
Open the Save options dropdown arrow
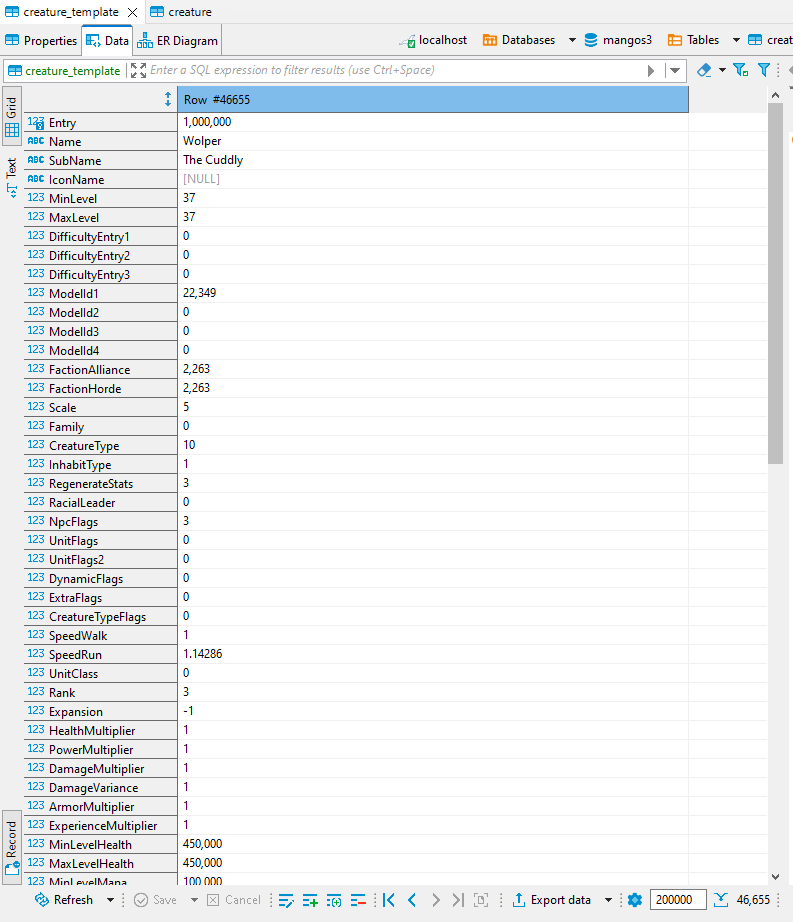pyautogui.click(x=194, y=900)
